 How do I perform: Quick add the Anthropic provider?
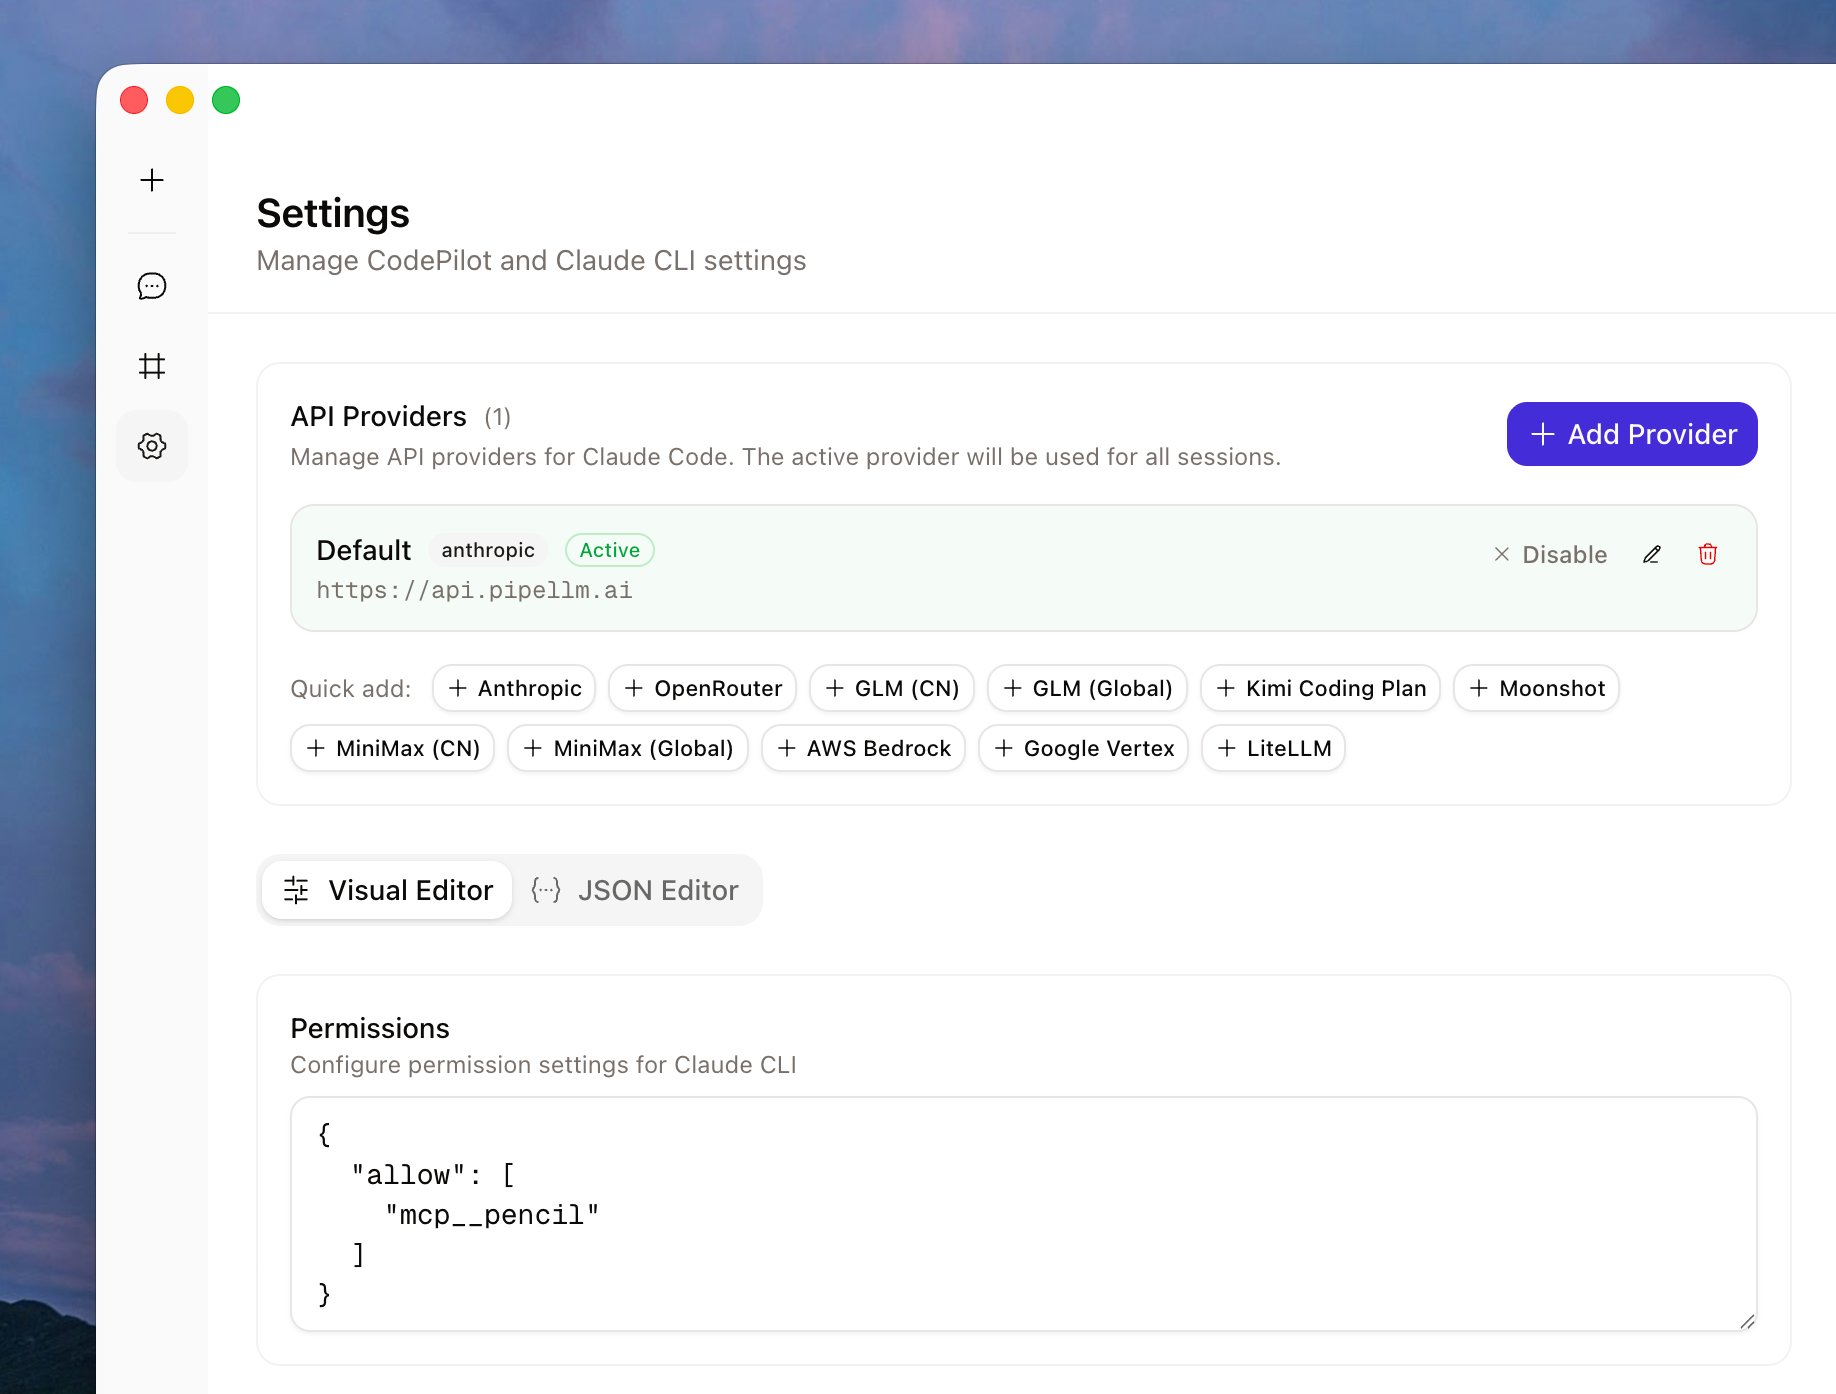pyautogui.click(x=514, y=688)
